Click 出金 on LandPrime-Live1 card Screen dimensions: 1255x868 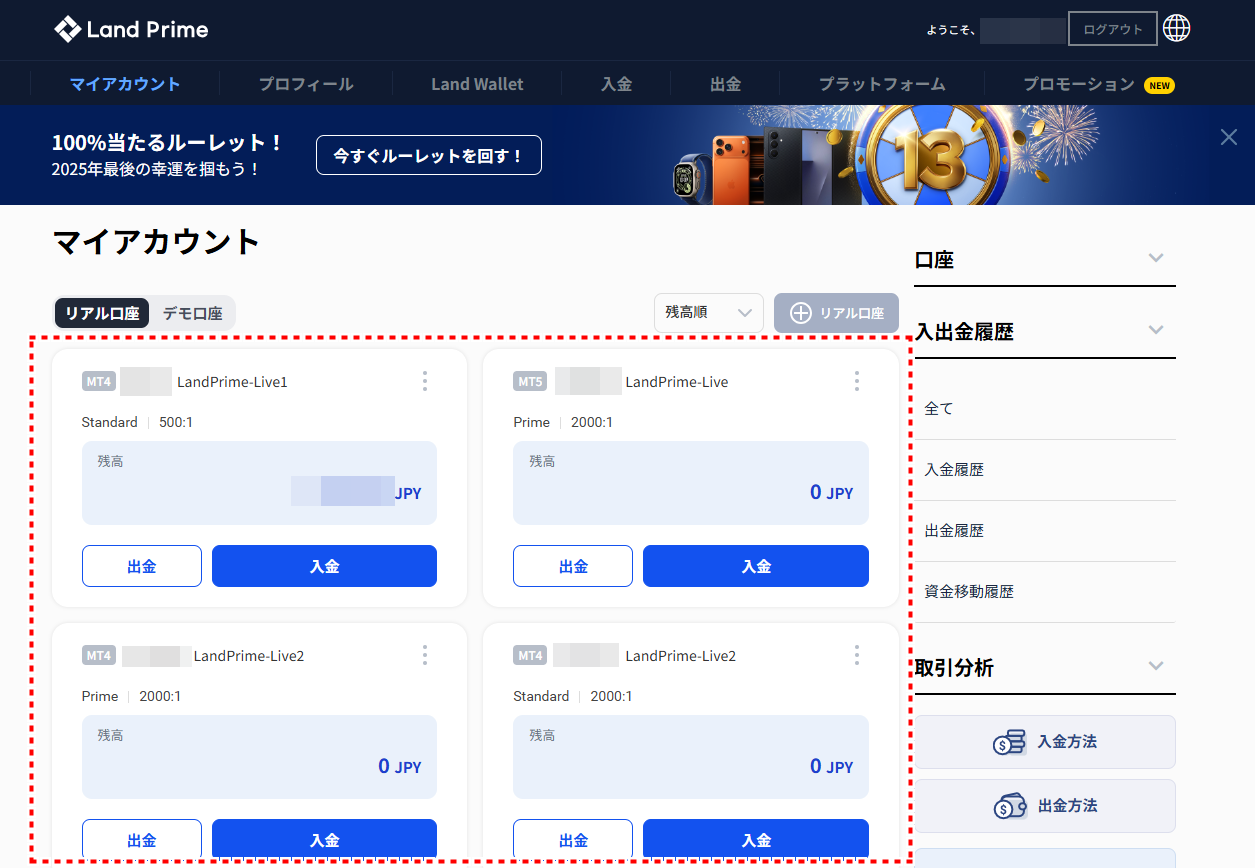[x=142, y=566]
